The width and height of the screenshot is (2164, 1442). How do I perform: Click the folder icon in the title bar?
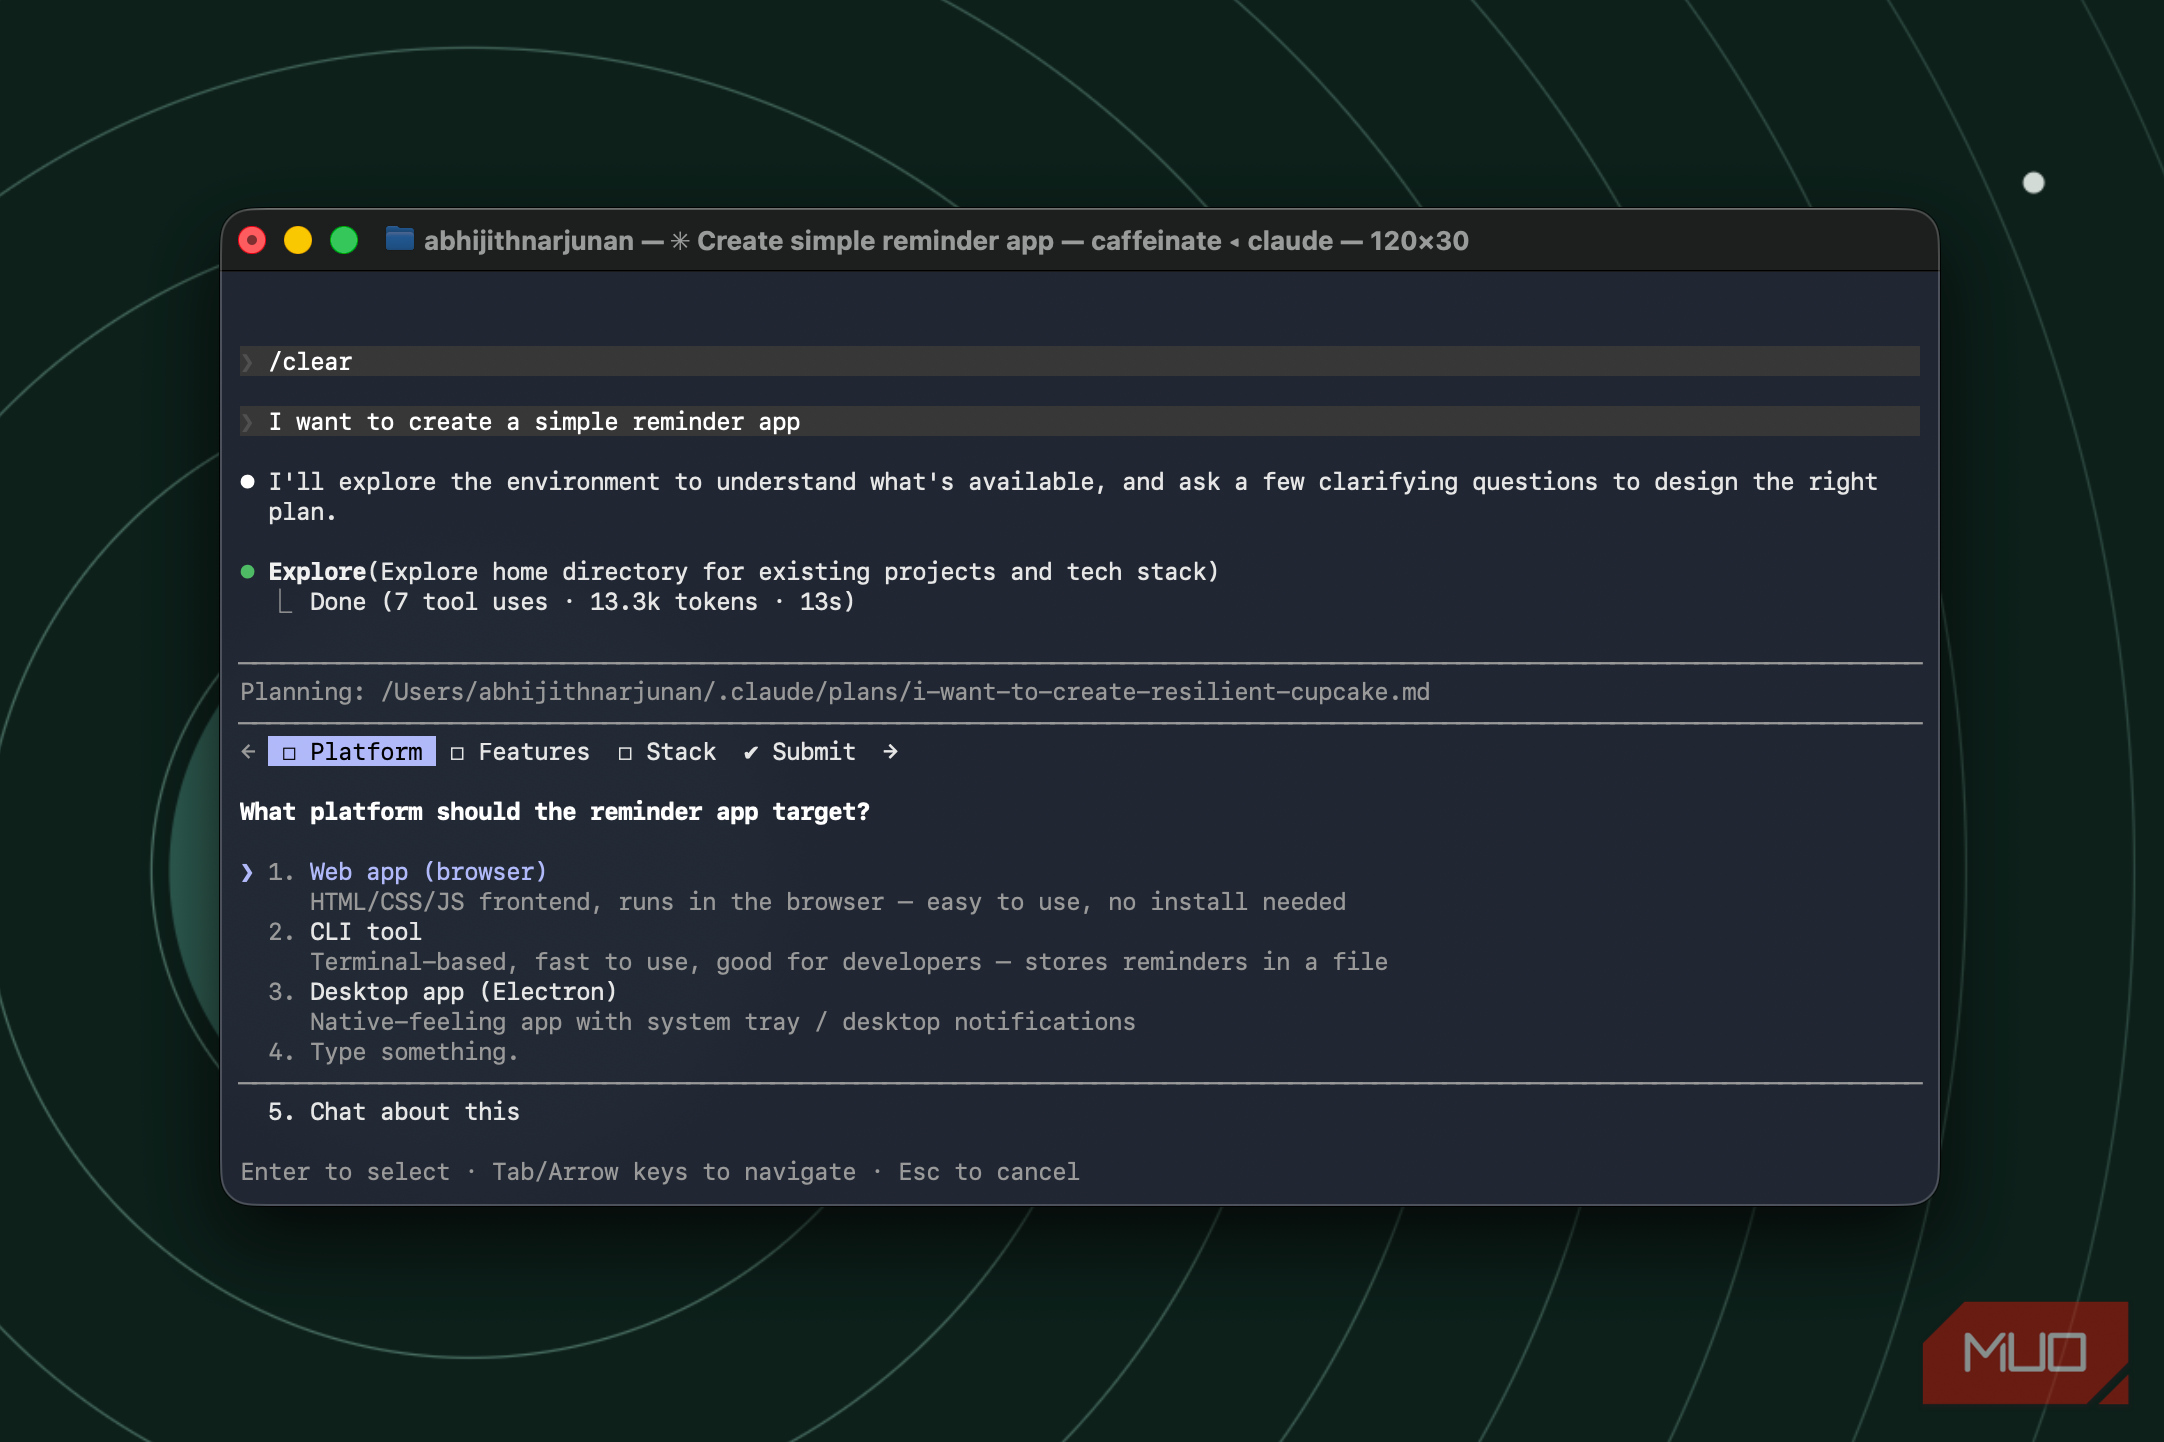[400, 239]
